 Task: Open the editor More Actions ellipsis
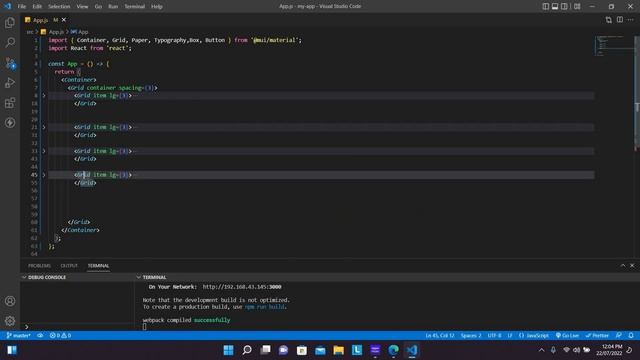pos(631,20)
